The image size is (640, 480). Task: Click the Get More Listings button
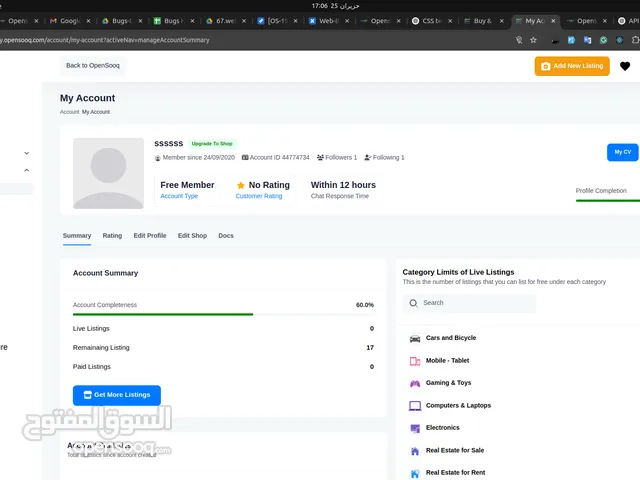[117, 395]
